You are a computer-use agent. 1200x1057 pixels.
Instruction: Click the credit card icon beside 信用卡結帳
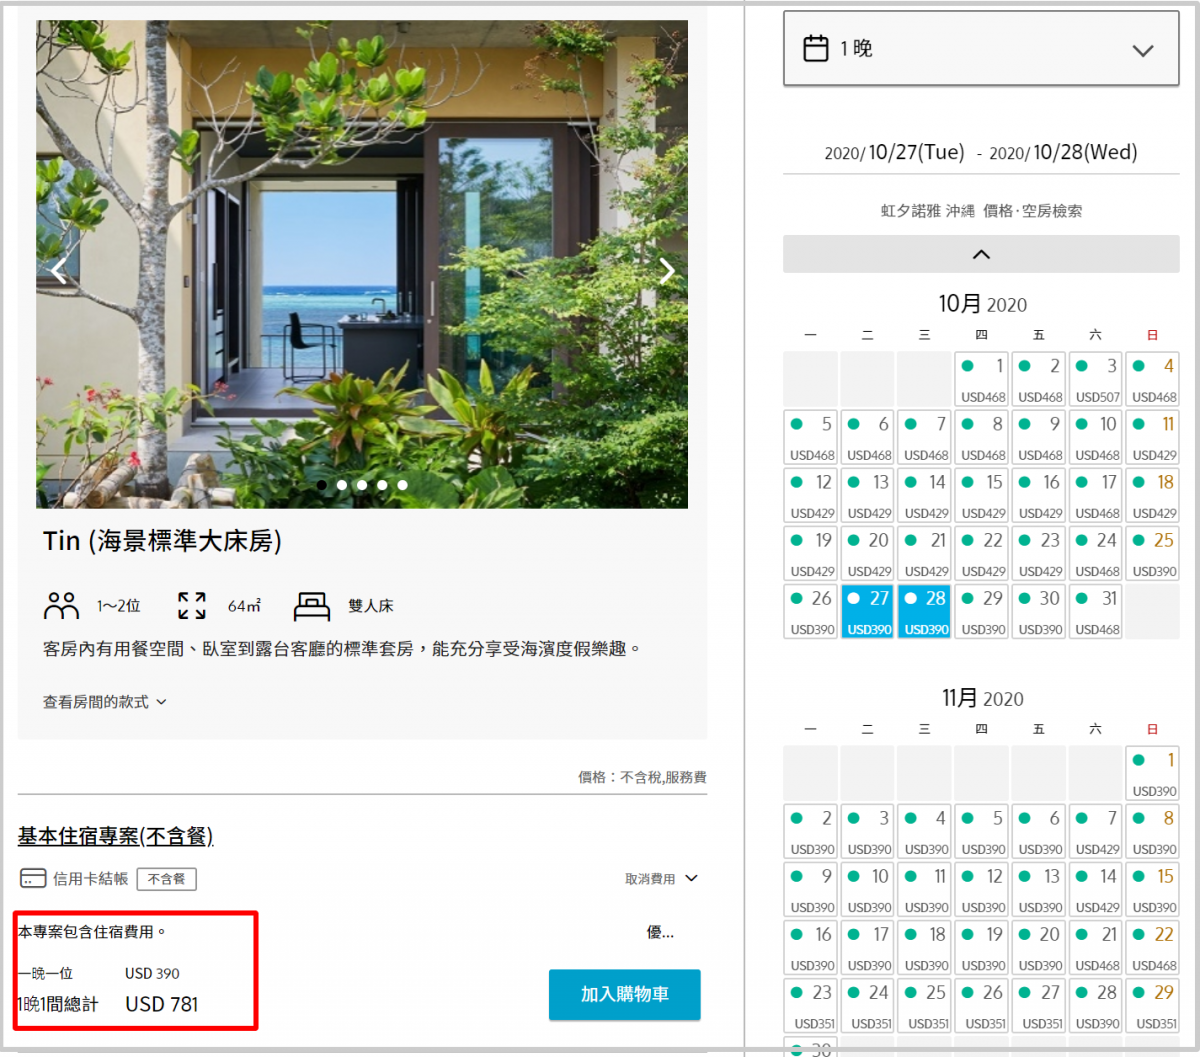[33, 879]
